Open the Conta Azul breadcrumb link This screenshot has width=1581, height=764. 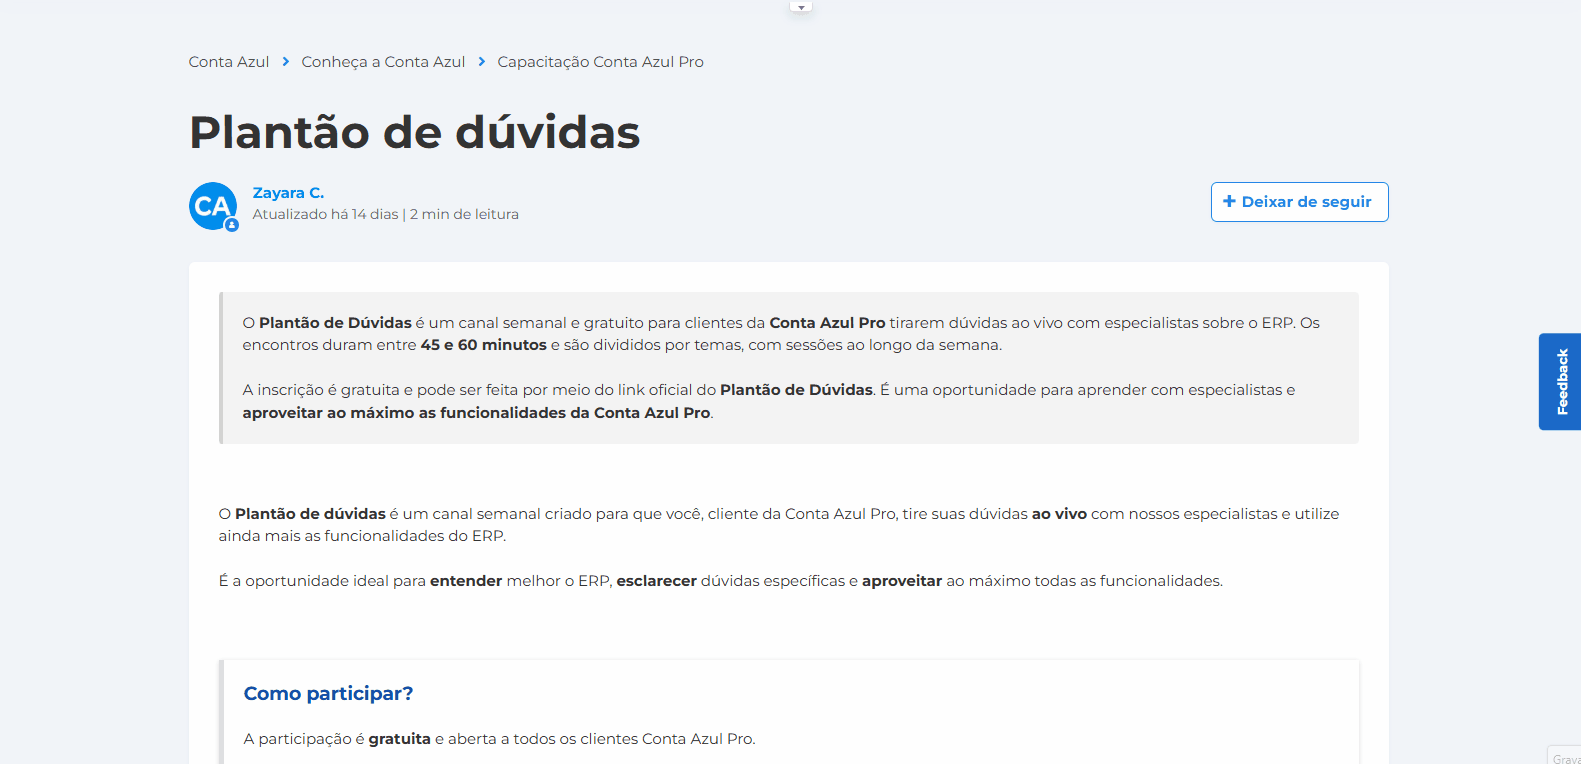(x=229, y=62)
